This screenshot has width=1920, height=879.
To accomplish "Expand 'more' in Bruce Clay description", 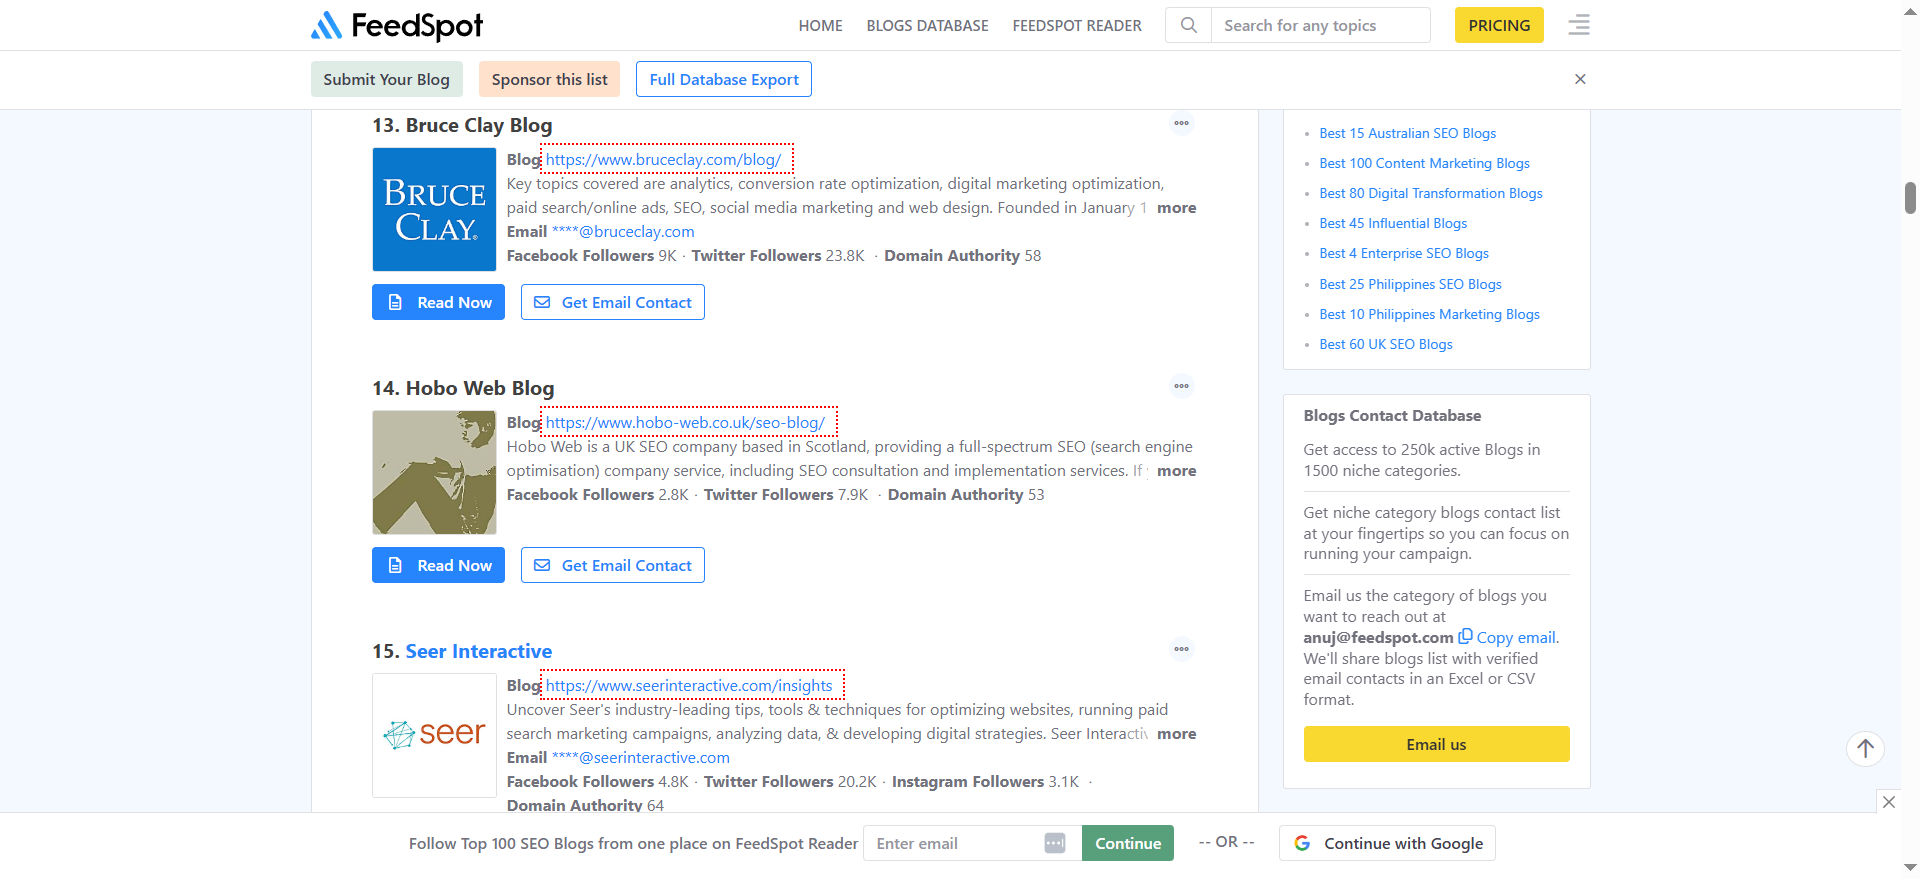I will pos(1176,208).
